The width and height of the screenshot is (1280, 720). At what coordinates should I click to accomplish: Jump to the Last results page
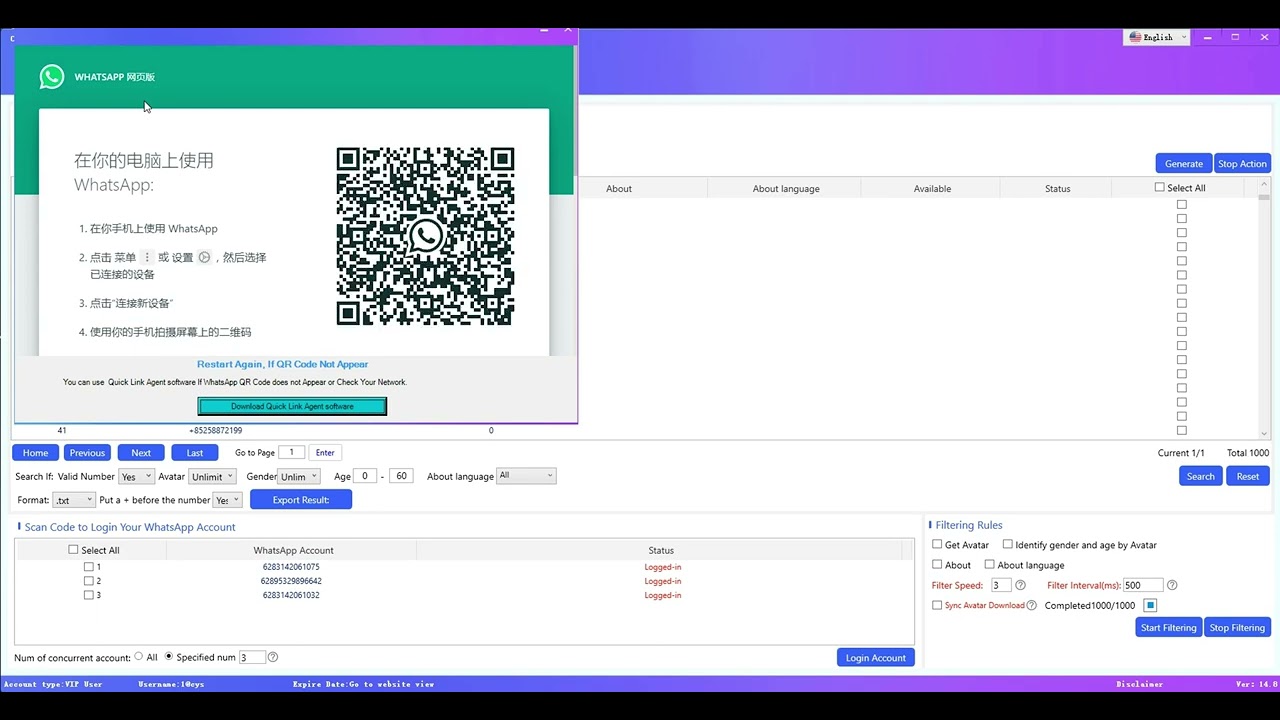[195, 453]
